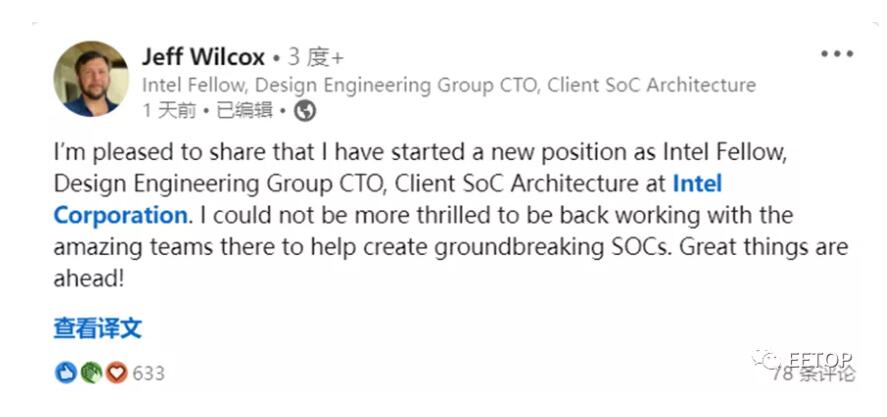Open the 633 reactions count
Image resolution: width=887 pixels, height=417 pixels.
148,373
